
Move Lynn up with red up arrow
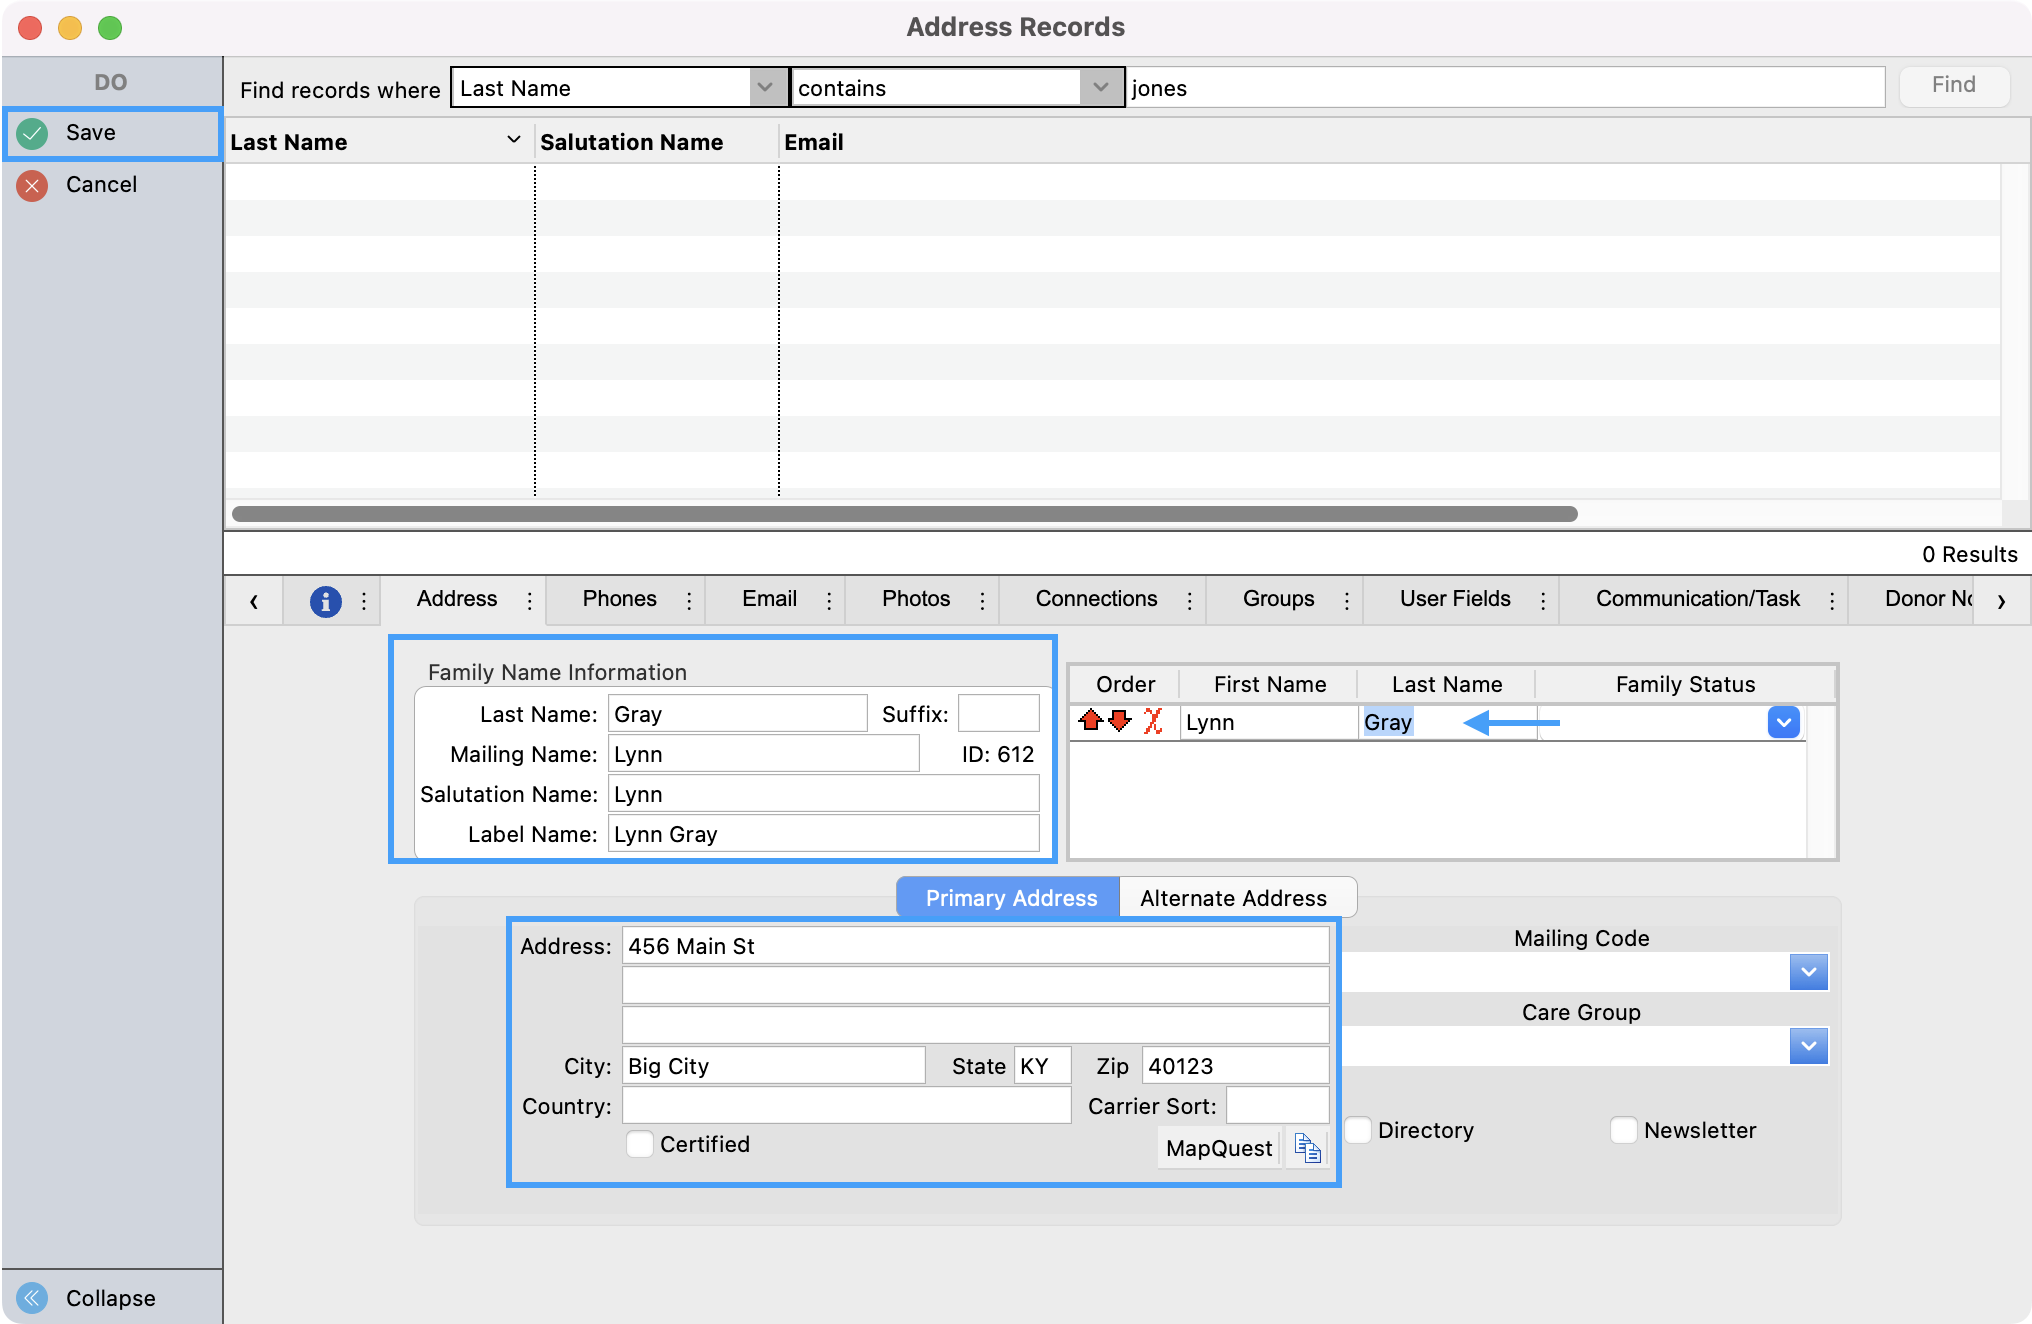tap(1091, 721)
